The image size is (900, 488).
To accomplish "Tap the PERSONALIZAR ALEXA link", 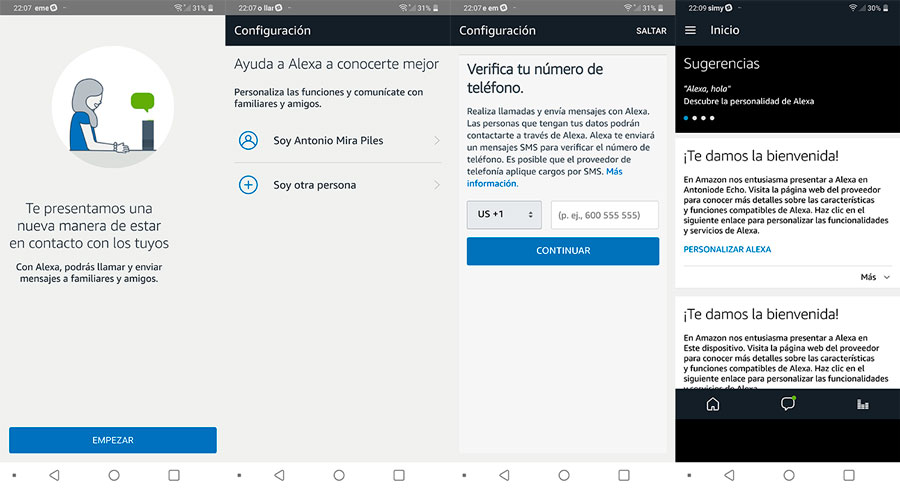I will (727, 249).
